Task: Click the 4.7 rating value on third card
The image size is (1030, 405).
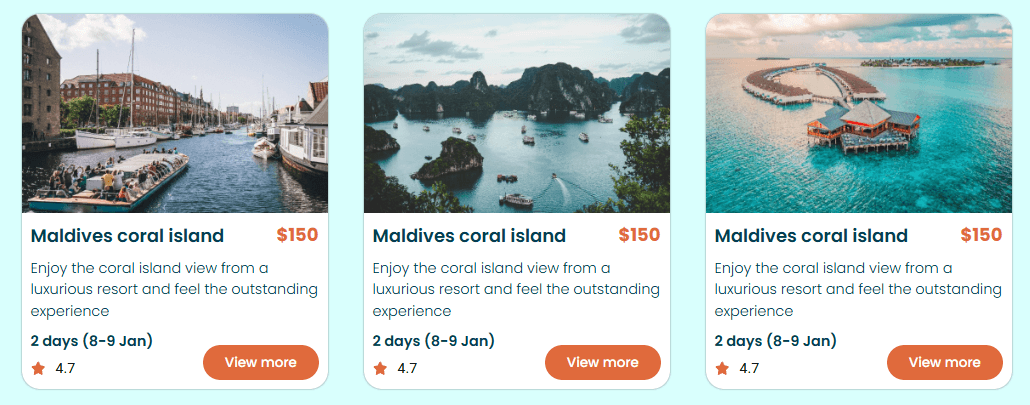Action: point(749,368)
